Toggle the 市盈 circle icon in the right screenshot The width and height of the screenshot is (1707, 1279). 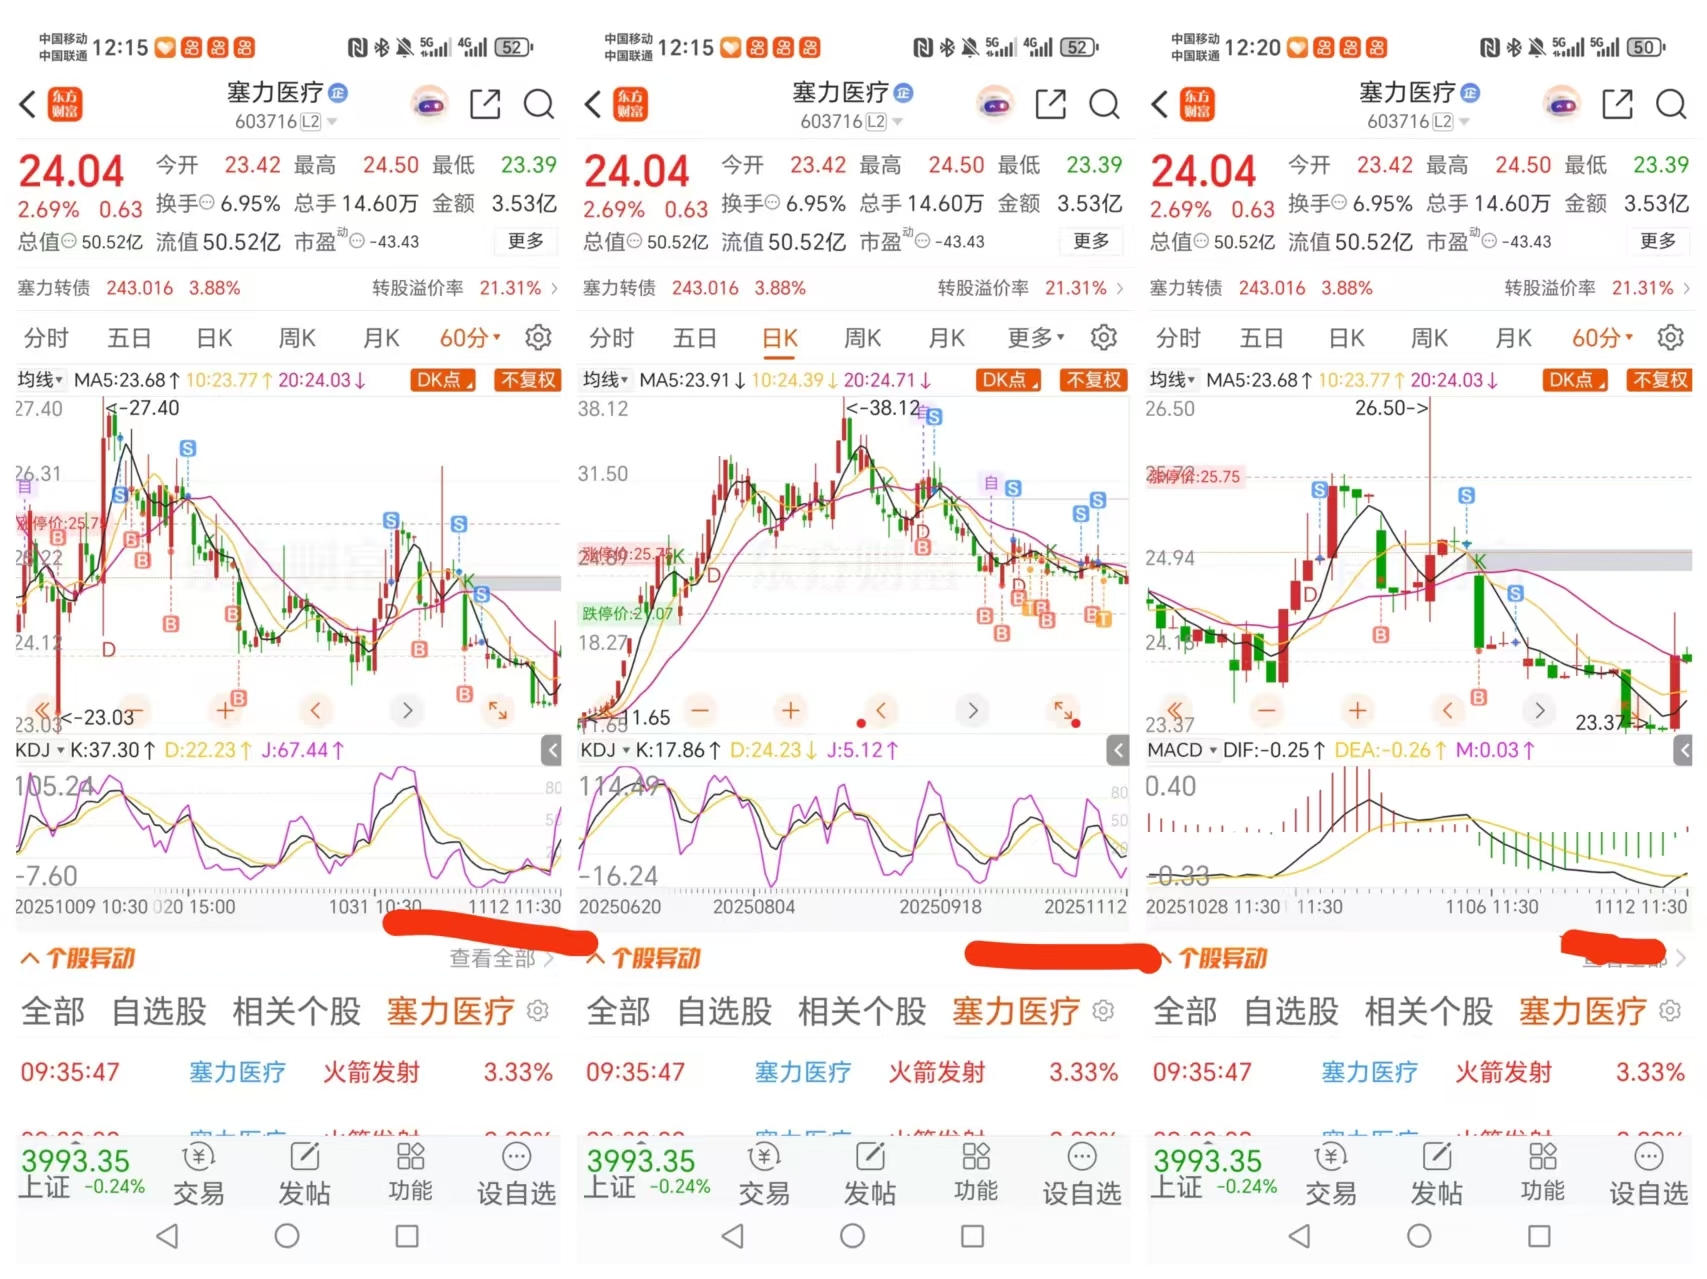tap(1490, 241)
